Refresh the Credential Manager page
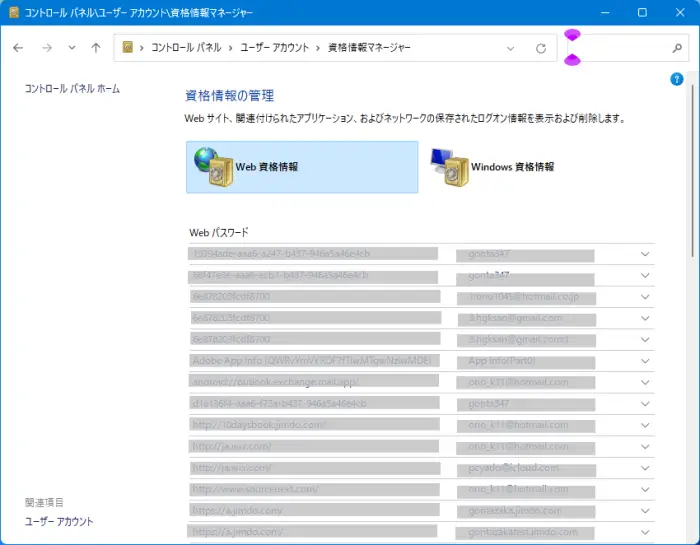 541,48
